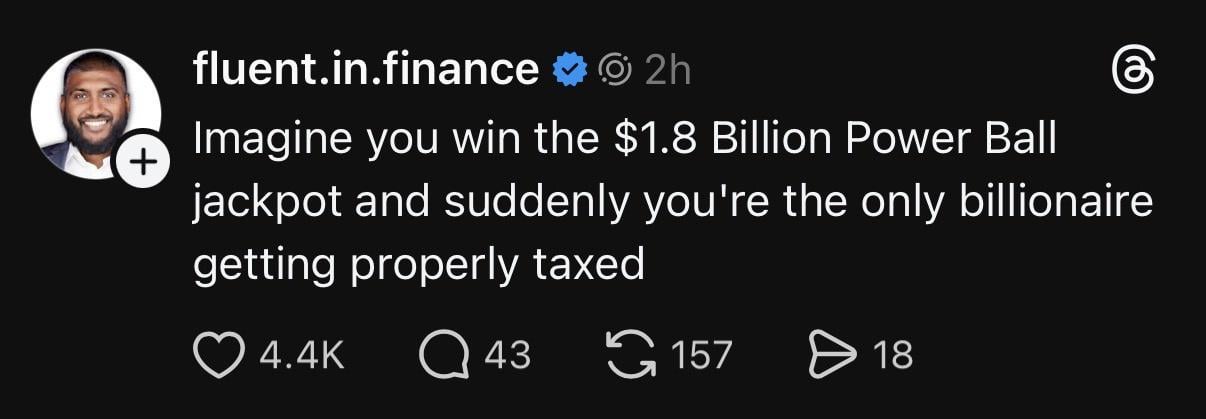Image resolution: width=1206 pixels, height=419 pixels.
Task: Click the blue verified badge
Action: tap(571, 70)
